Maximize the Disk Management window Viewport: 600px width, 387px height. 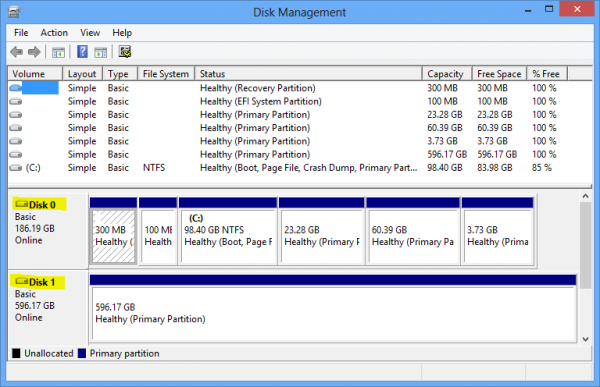point(549,9)
